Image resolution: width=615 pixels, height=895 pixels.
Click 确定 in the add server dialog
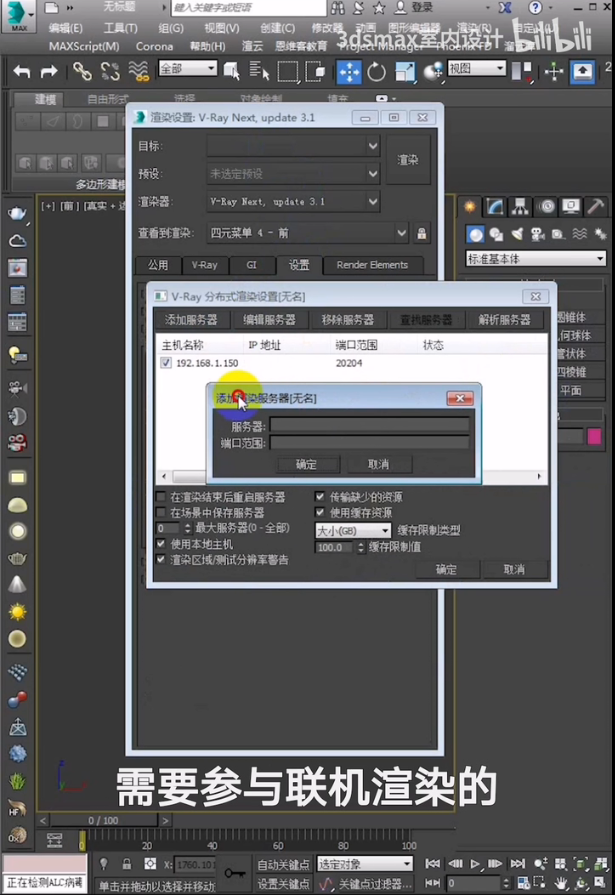coord(306,464)
